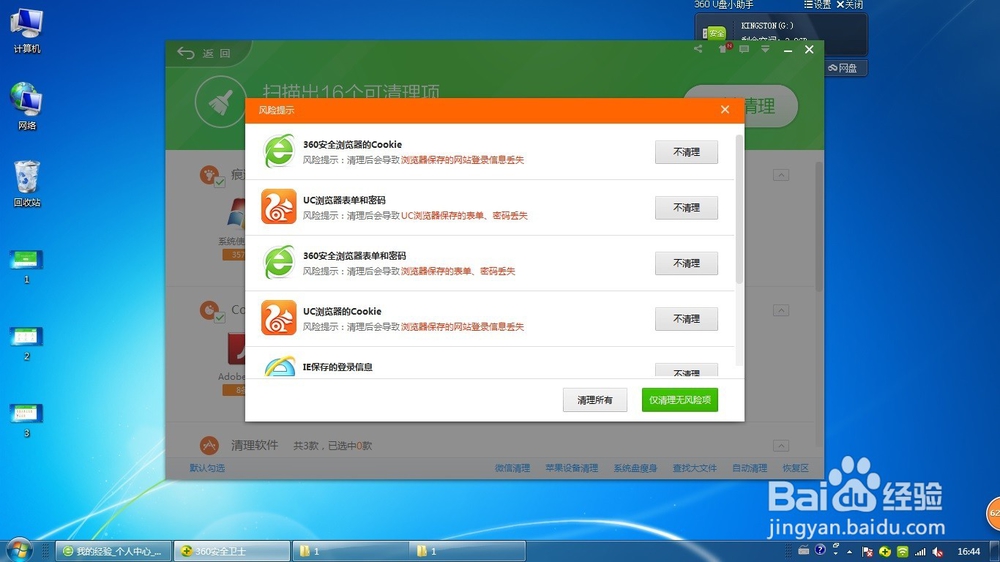Choose 不清理 for UC浏览器的Cookie
1000x562 pixels.
[x=686, y=318]
